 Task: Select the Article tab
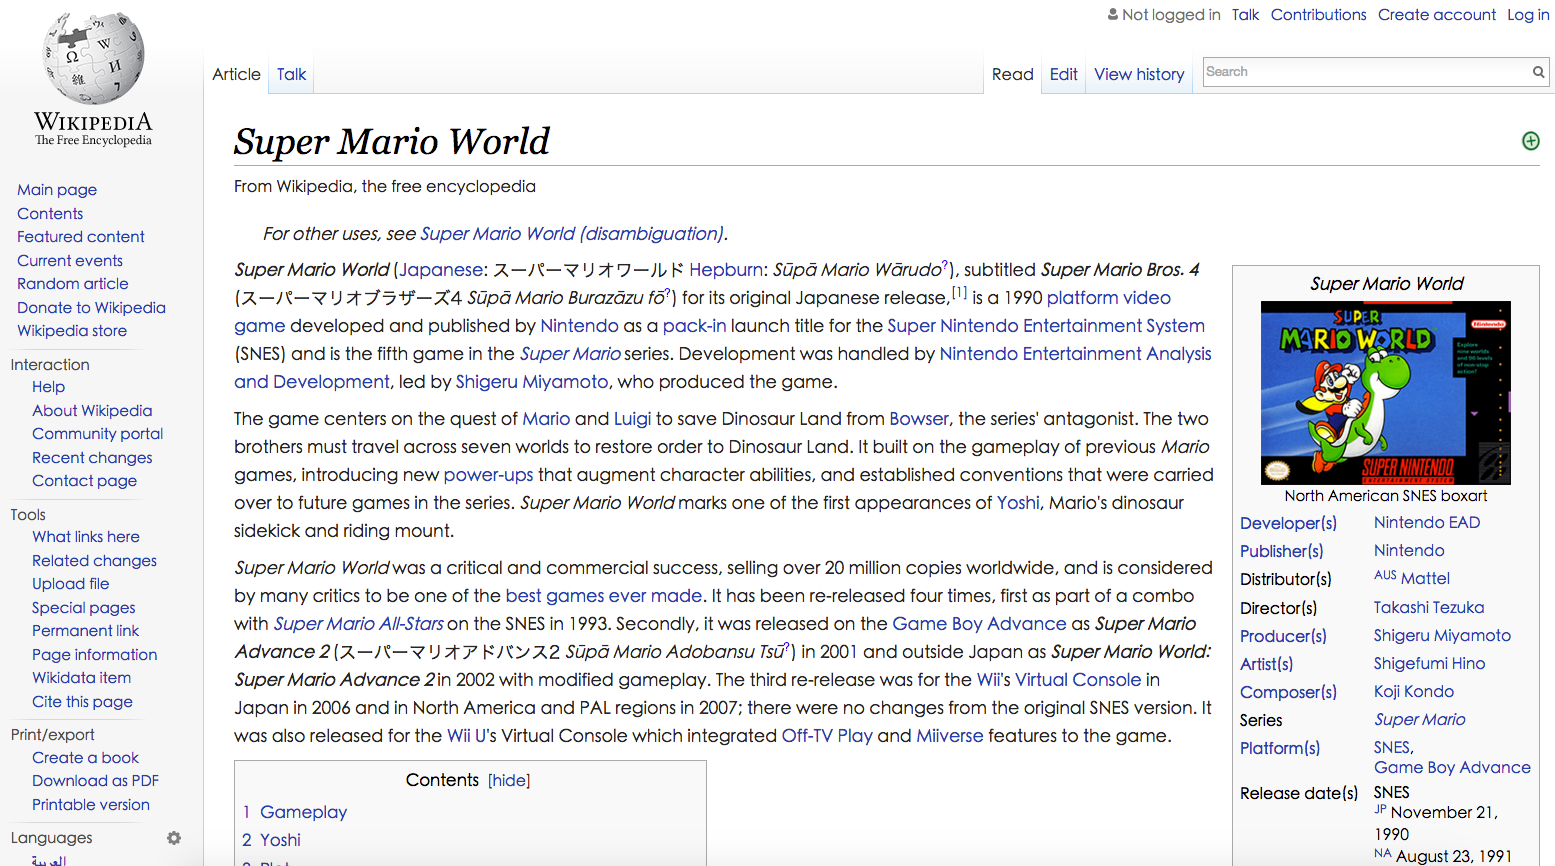[x=236, y=74]
